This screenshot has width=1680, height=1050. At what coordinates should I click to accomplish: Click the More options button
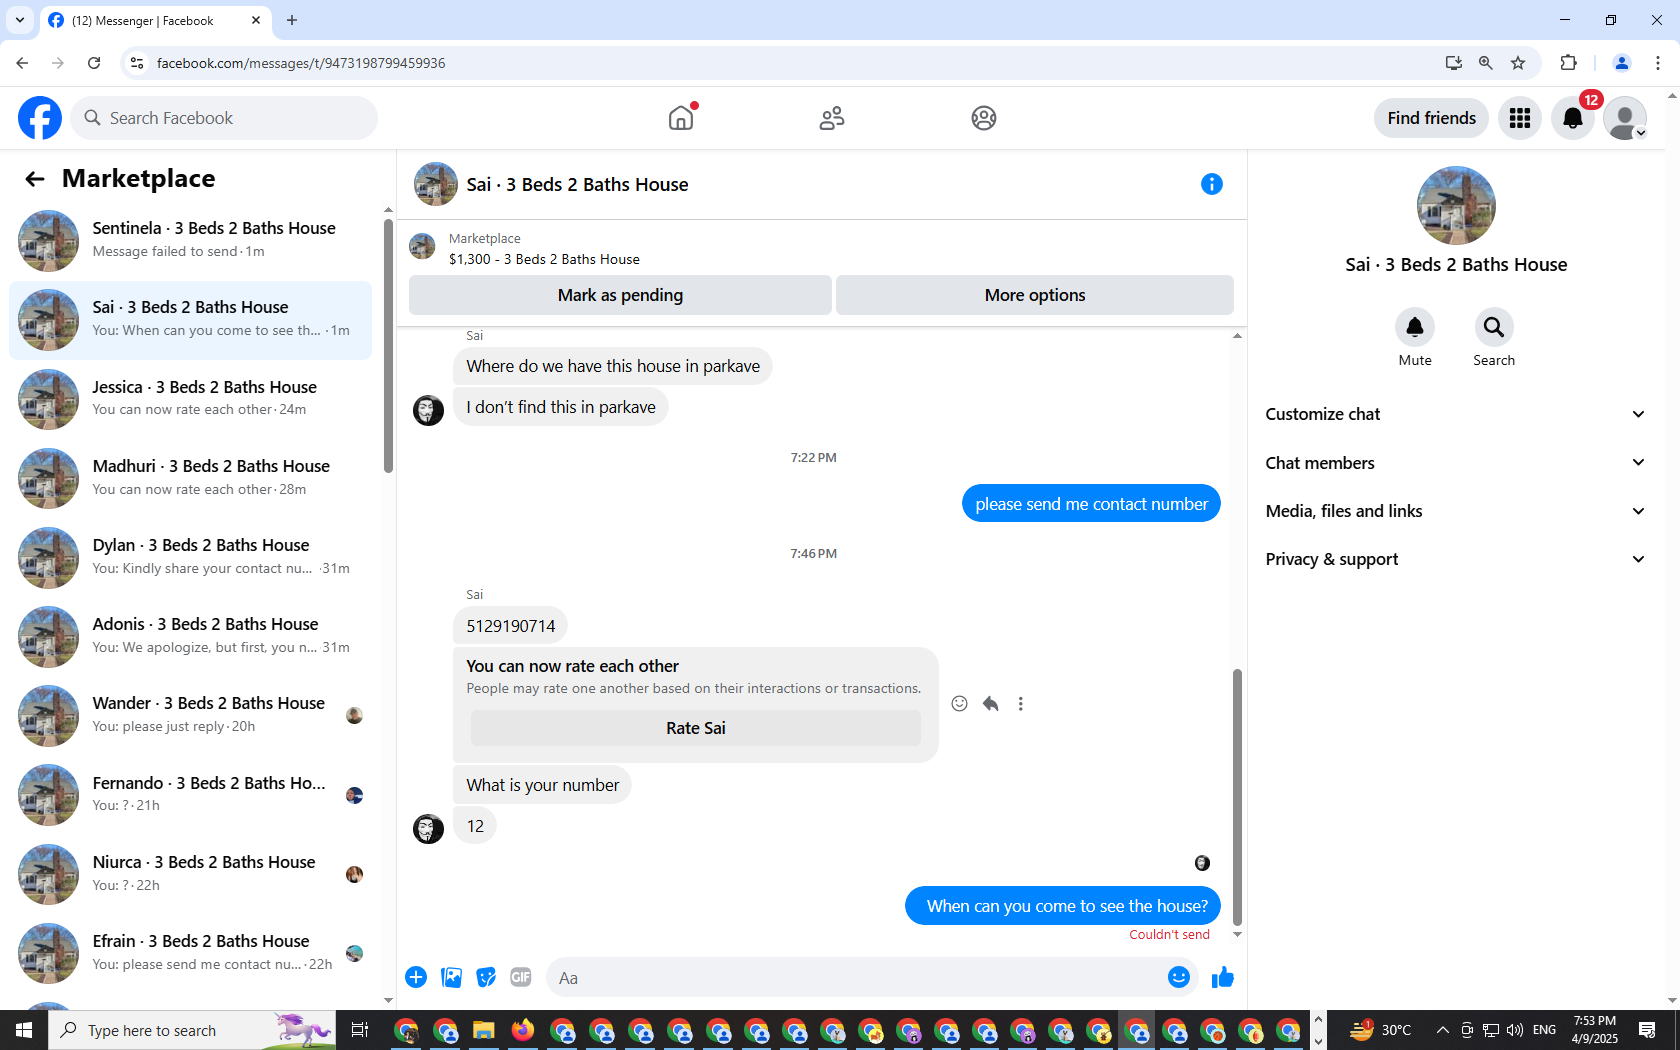click(1035, 295)
